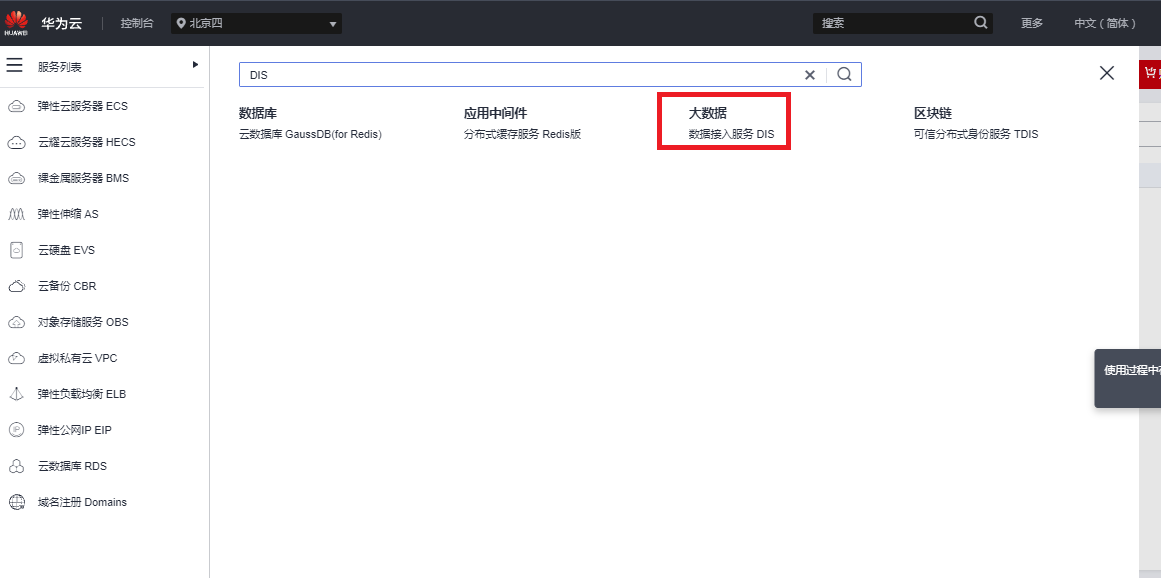Select 云备份 CBR in sidebar

(67, 286)
